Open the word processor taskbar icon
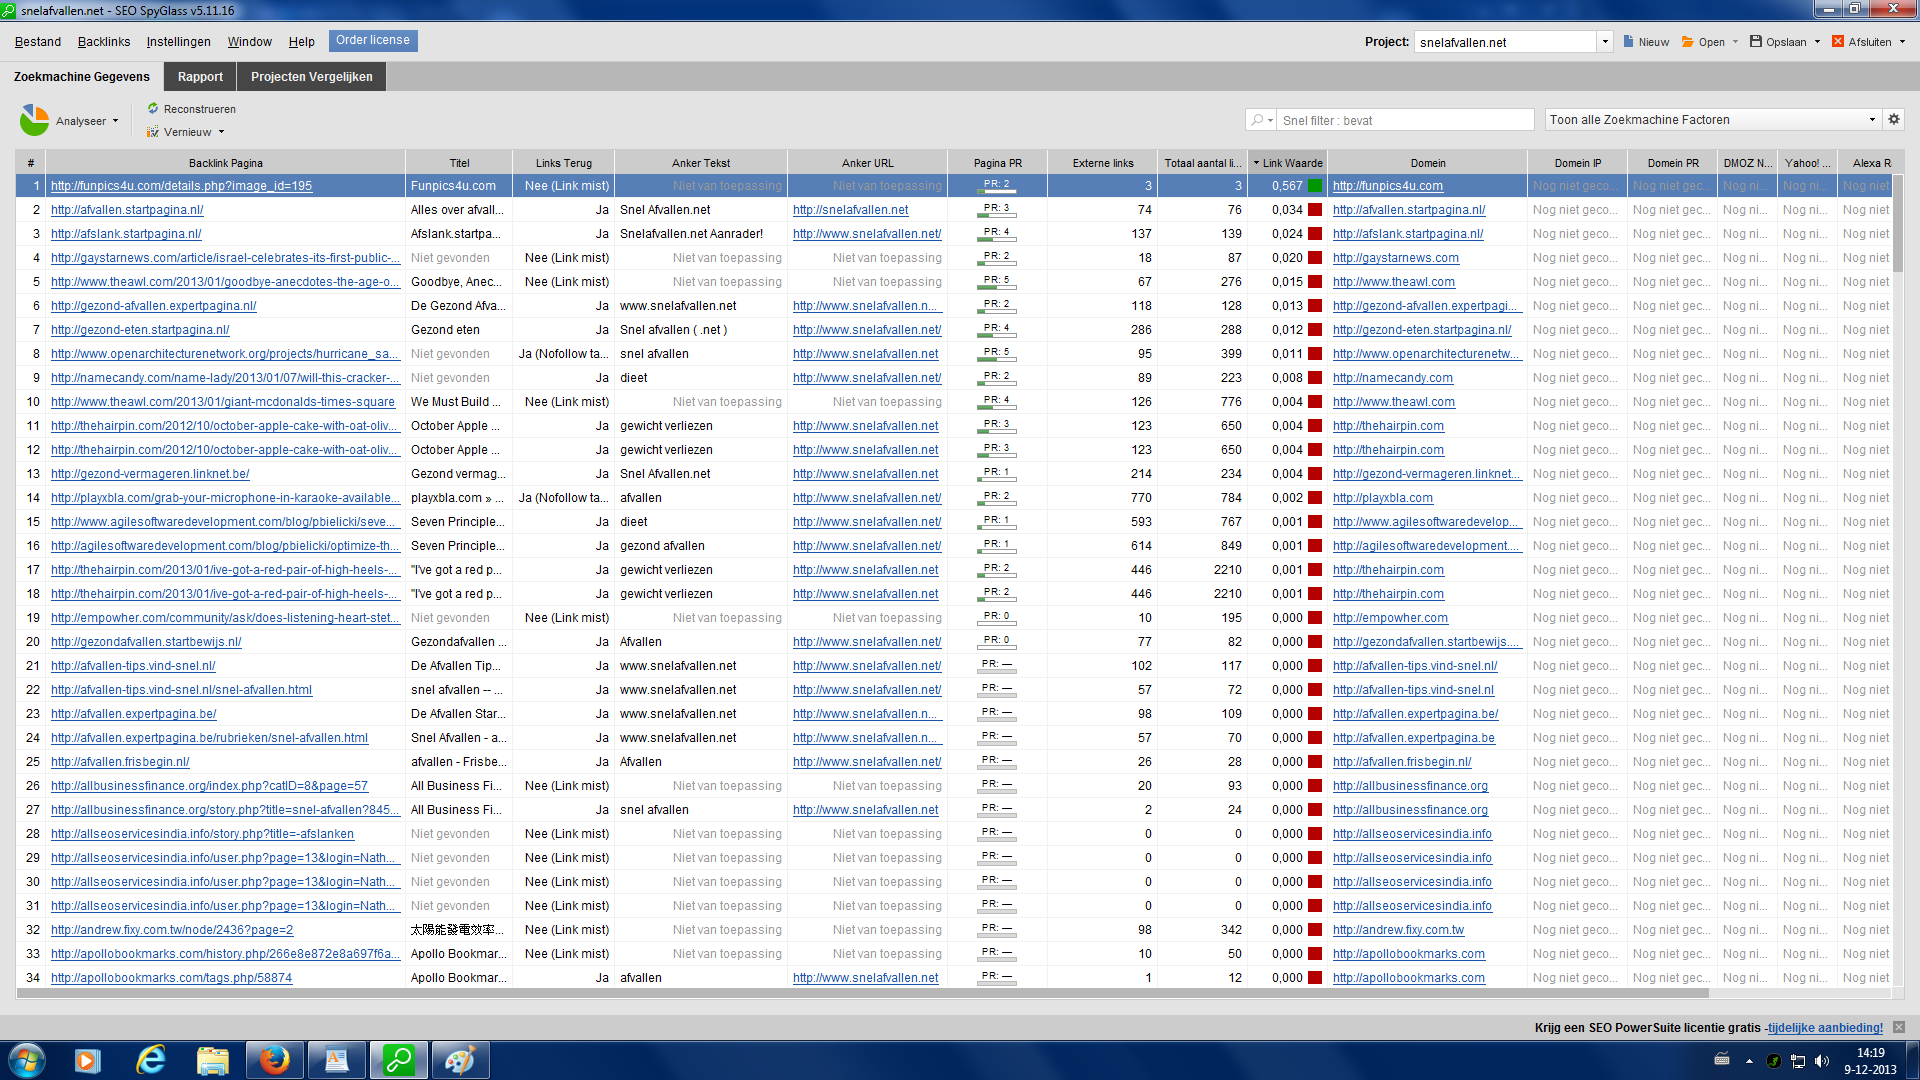Screen dimensions: 1920x1080 (x=336, y=1060)
